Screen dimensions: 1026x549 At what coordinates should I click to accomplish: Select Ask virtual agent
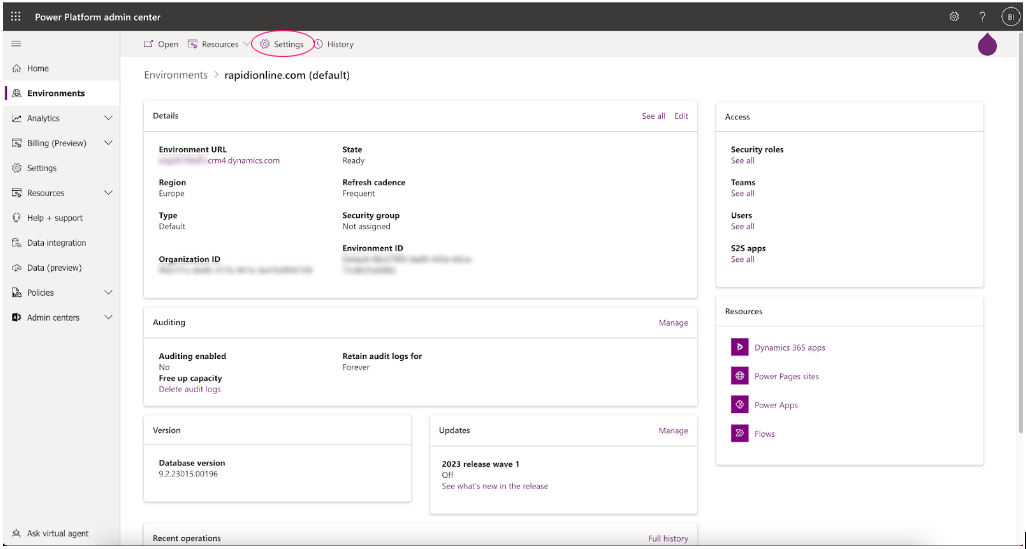(58, 533)
